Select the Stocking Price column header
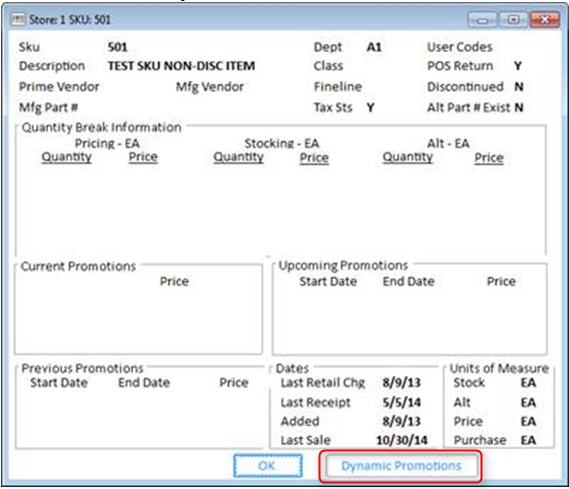 click(x=314, y=158)
